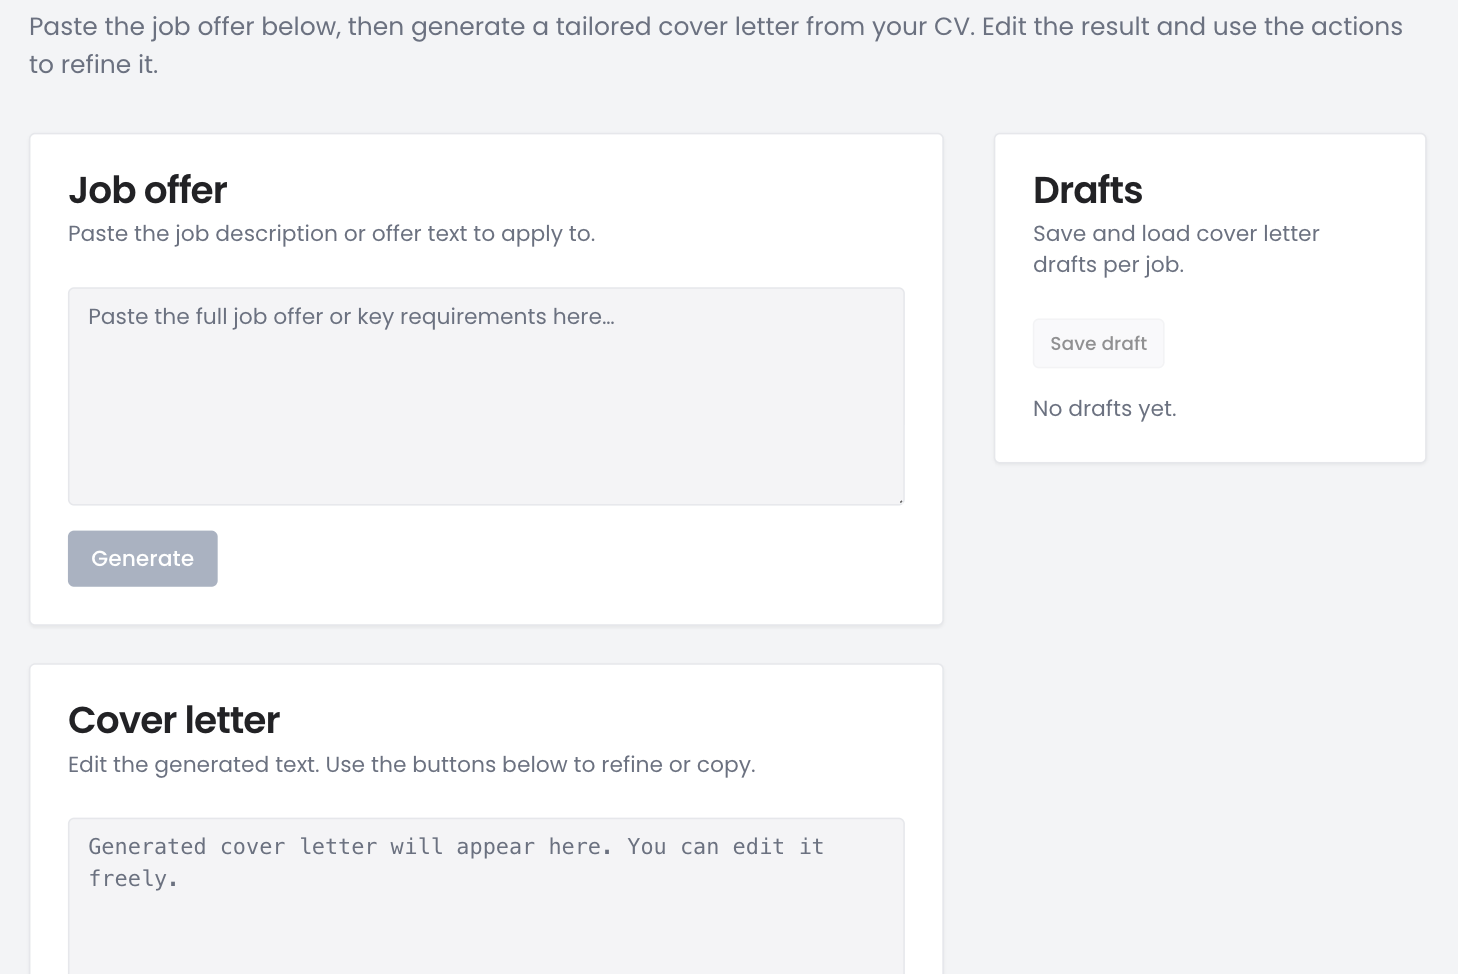
Task: Click the Drafts panel heading
Action: pyautogui.click(x=1087, y=190)
